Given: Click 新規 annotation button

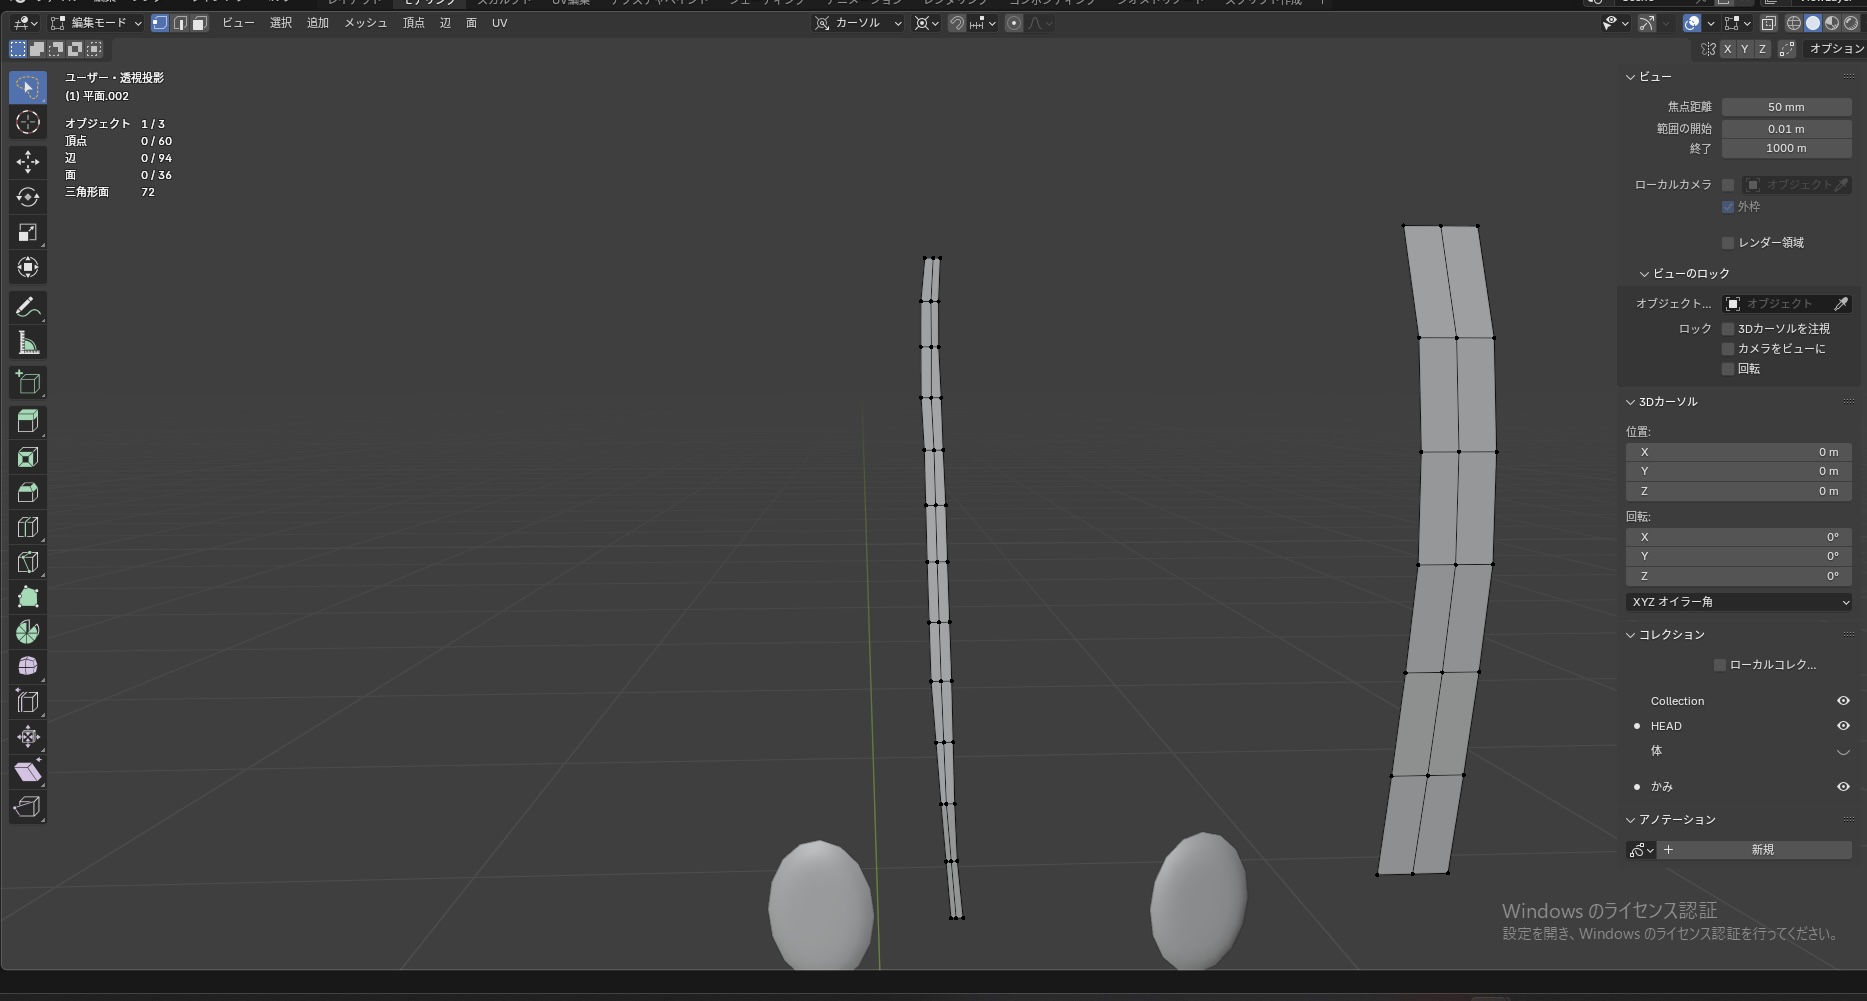Looking at the screenshot, I should (x=1762, y=850).
